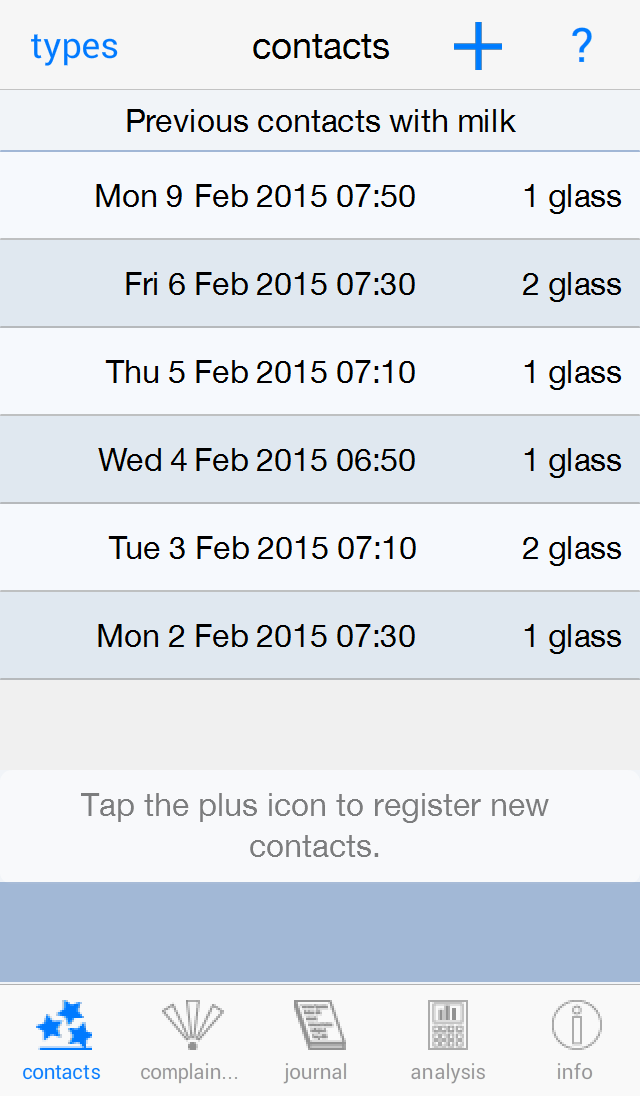Screen dimensions: 640x1096
Task: Tap the 'info' tab label
Action: pos(575,1072)
